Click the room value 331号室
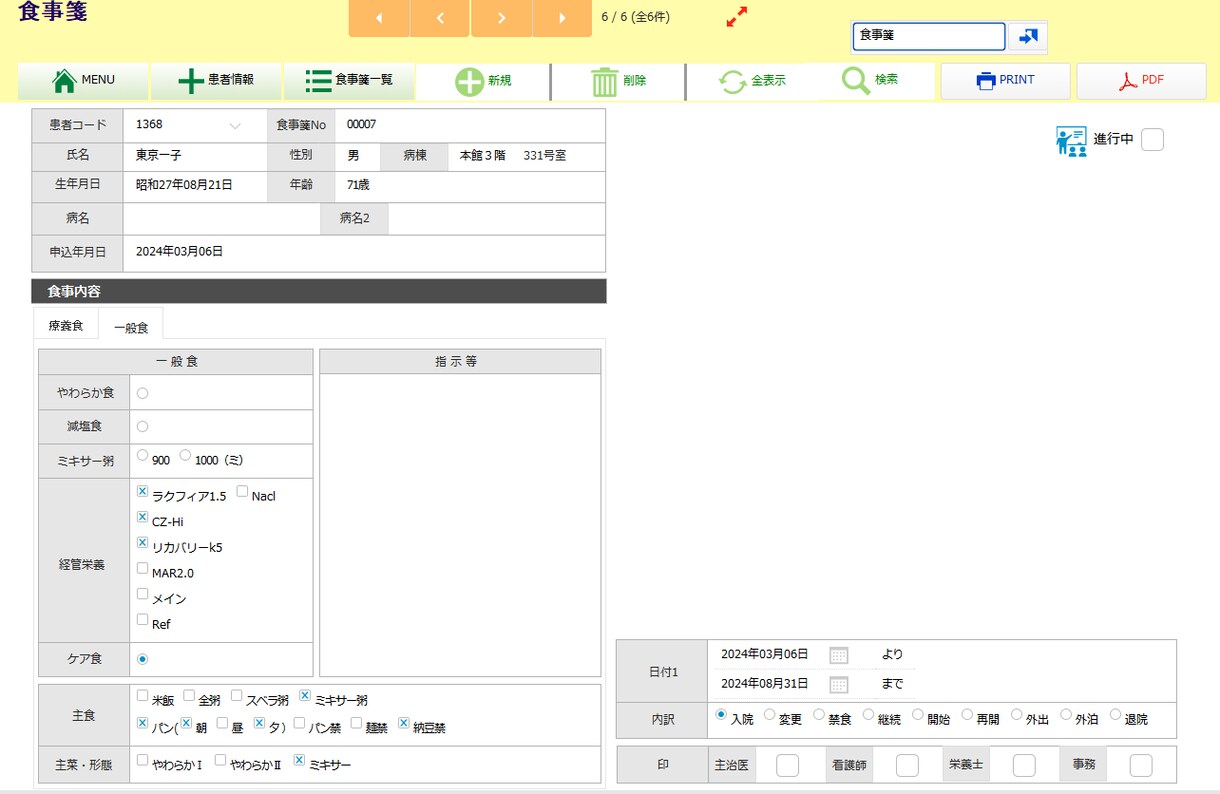 [x=545, y=156]
